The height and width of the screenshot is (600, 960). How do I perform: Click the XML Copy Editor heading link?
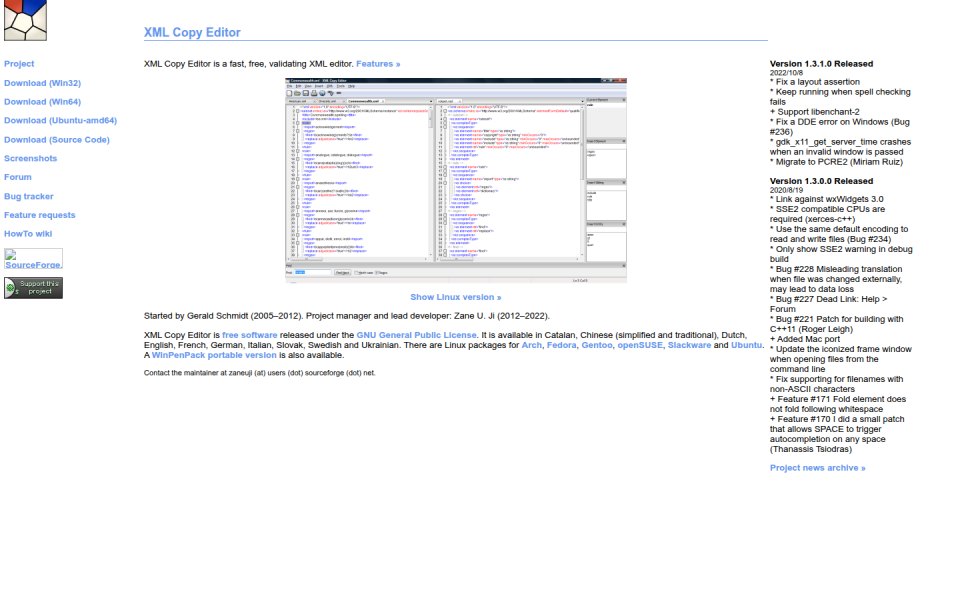click(192, 32)
